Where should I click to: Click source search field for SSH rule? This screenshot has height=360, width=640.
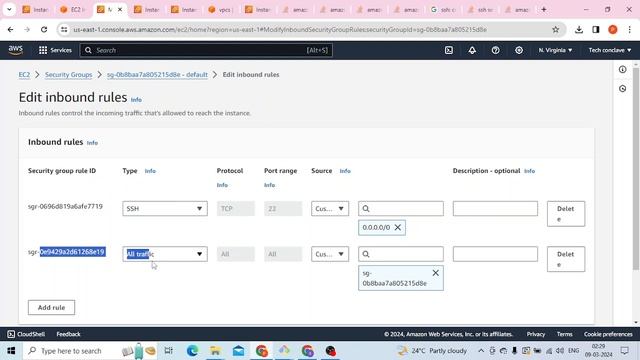[401, 209]
